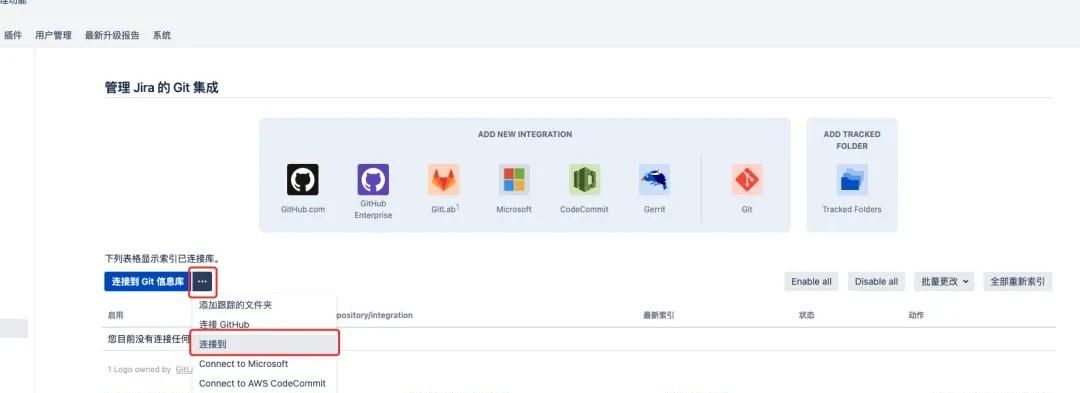
Task: Open the 插件 navigation tab
Action: [13, 35]
